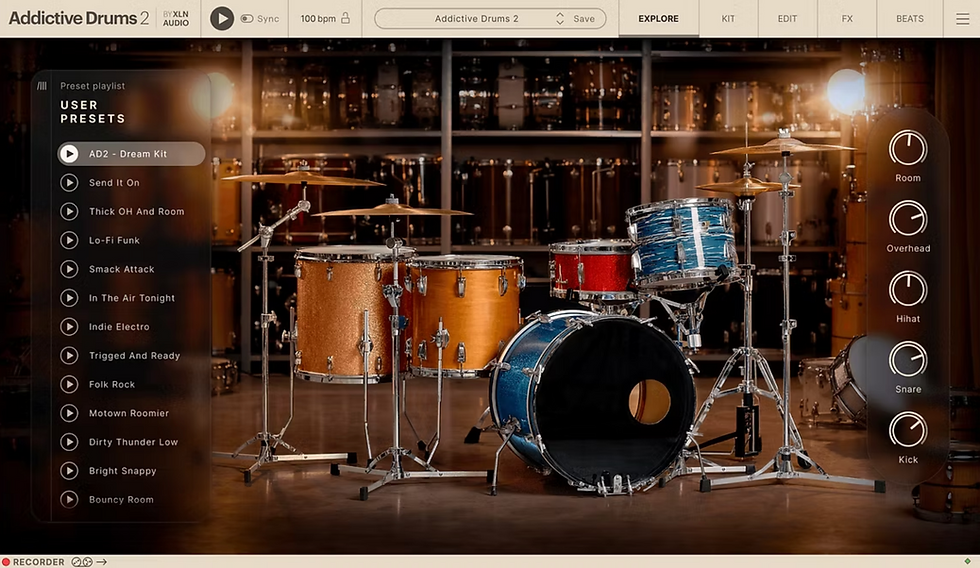This screenshot has height=568, width=980.
Task: Preview the Bouncy Room preset
Action: [x=69, y=499]
